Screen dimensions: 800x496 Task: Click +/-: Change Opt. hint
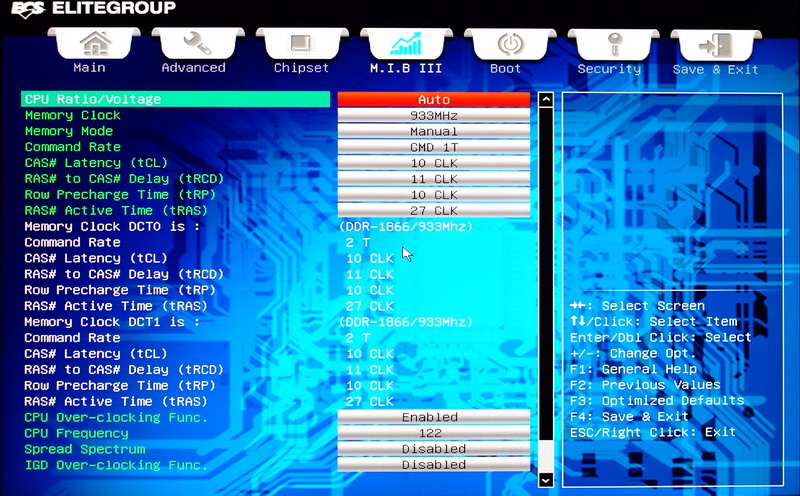click(x=633, y=353)
